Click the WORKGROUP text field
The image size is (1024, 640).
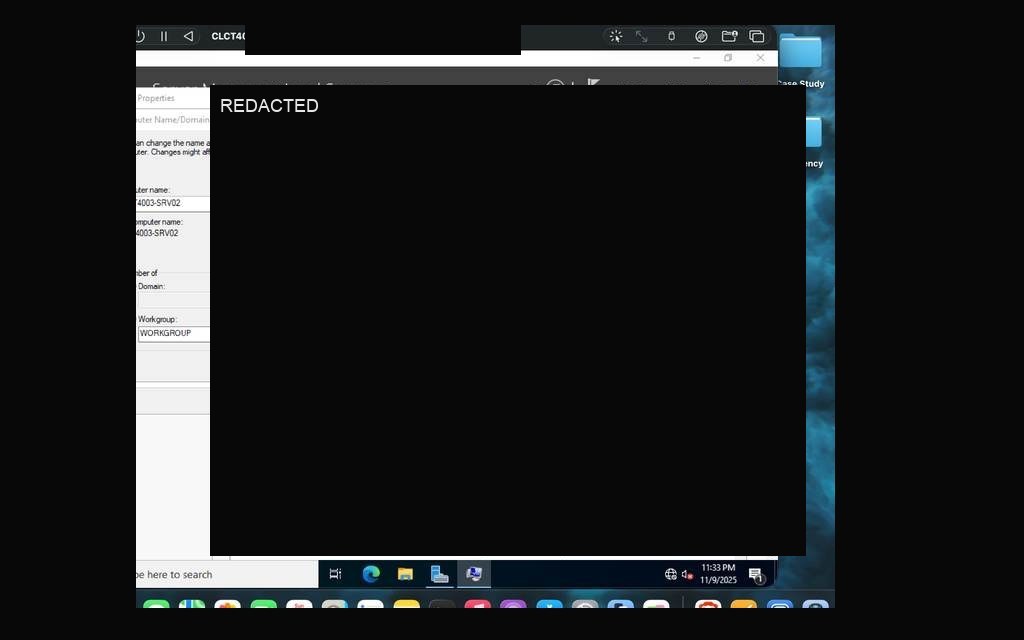point(174,334)
